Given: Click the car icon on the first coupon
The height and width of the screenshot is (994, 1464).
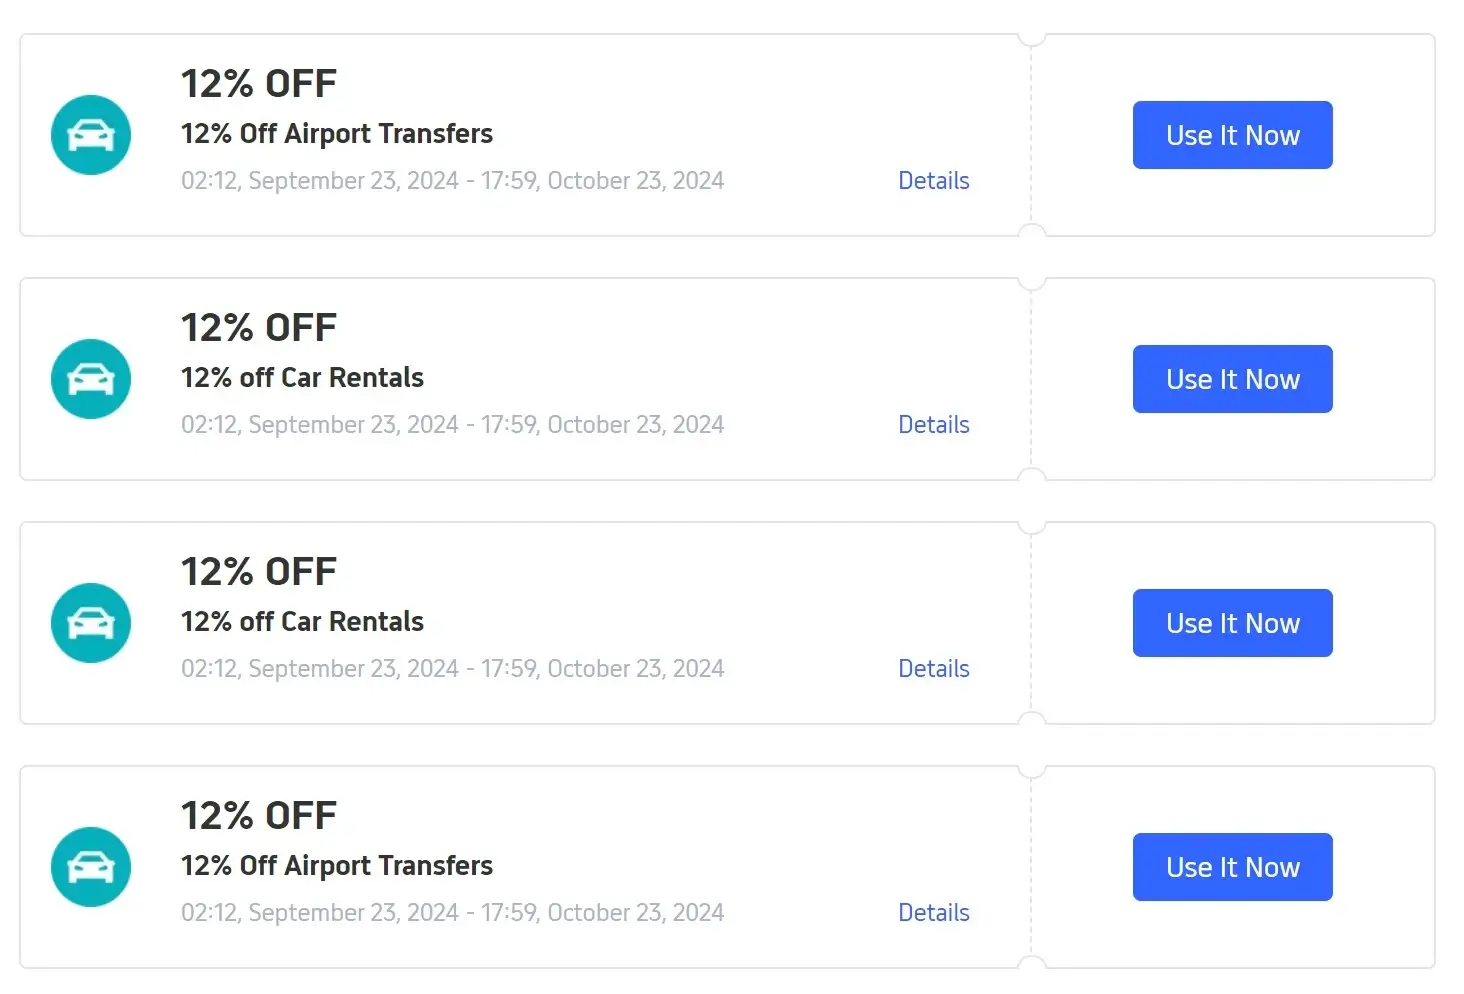Looking at the screenshot, I should 91,135.
